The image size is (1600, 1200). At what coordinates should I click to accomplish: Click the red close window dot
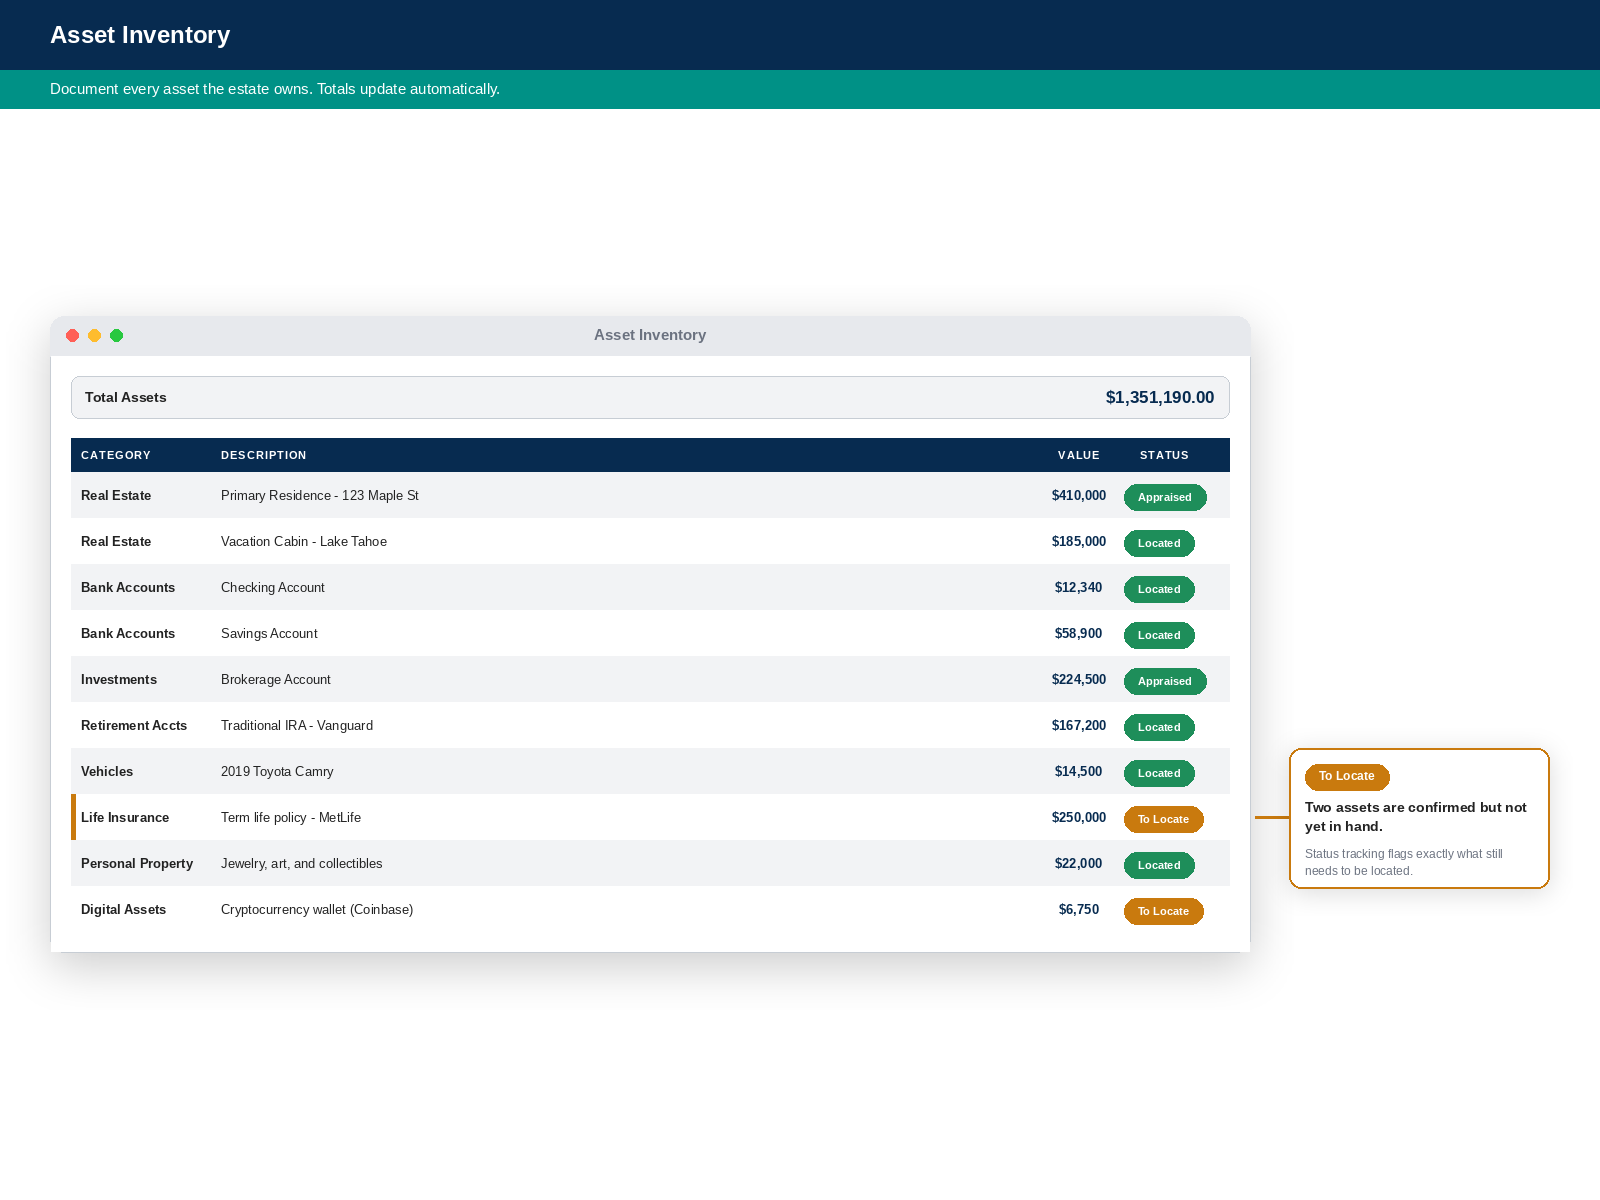(x=72, y=336)
